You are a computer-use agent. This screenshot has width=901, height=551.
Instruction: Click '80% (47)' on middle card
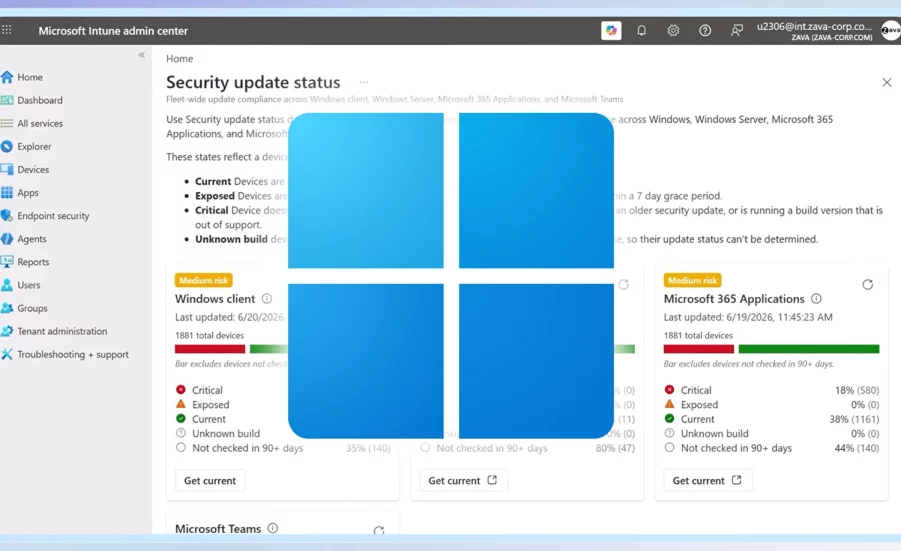point(615,448)
